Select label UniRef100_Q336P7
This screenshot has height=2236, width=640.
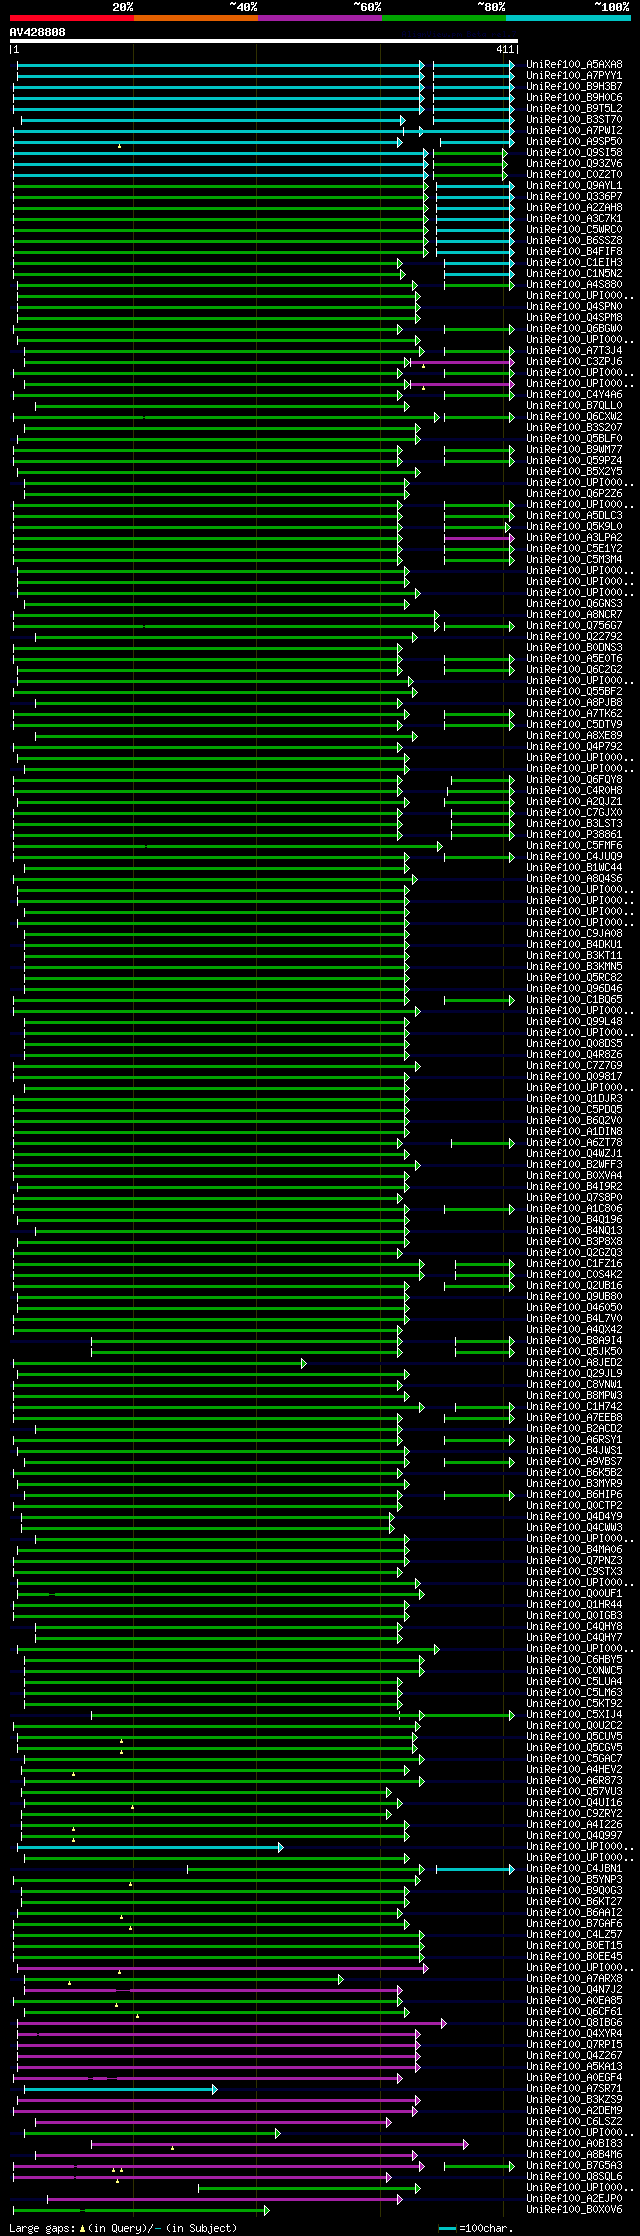(574, 196)
